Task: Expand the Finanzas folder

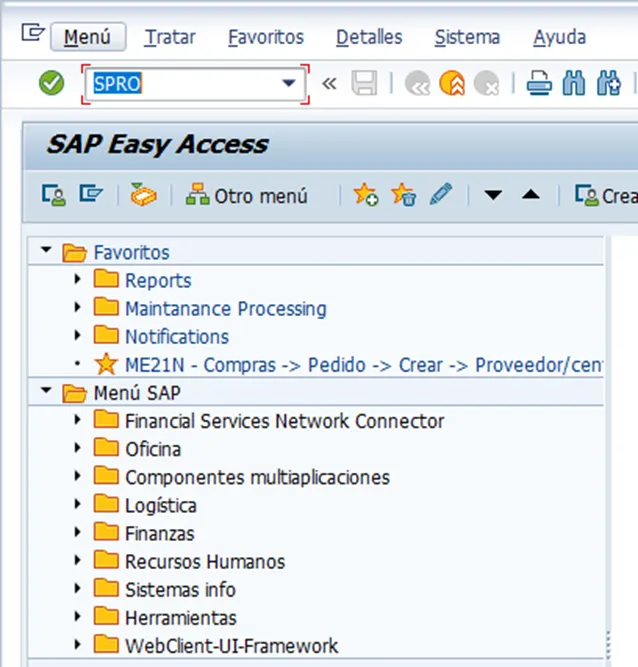Action: click(x=77, y=532)
